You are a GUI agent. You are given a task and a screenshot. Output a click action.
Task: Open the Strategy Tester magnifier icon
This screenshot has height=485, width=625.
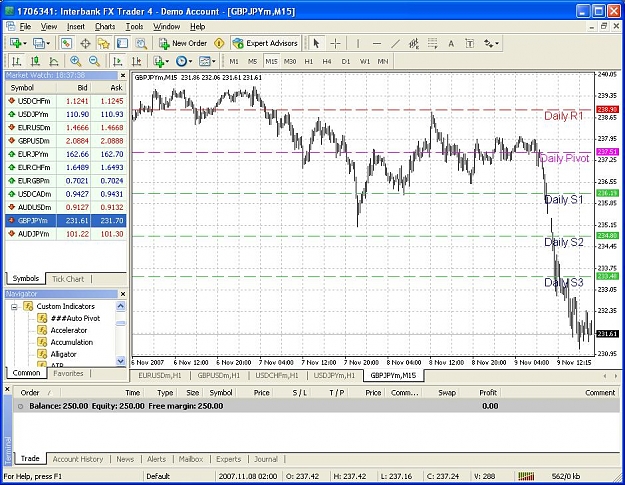pos(141,43)
